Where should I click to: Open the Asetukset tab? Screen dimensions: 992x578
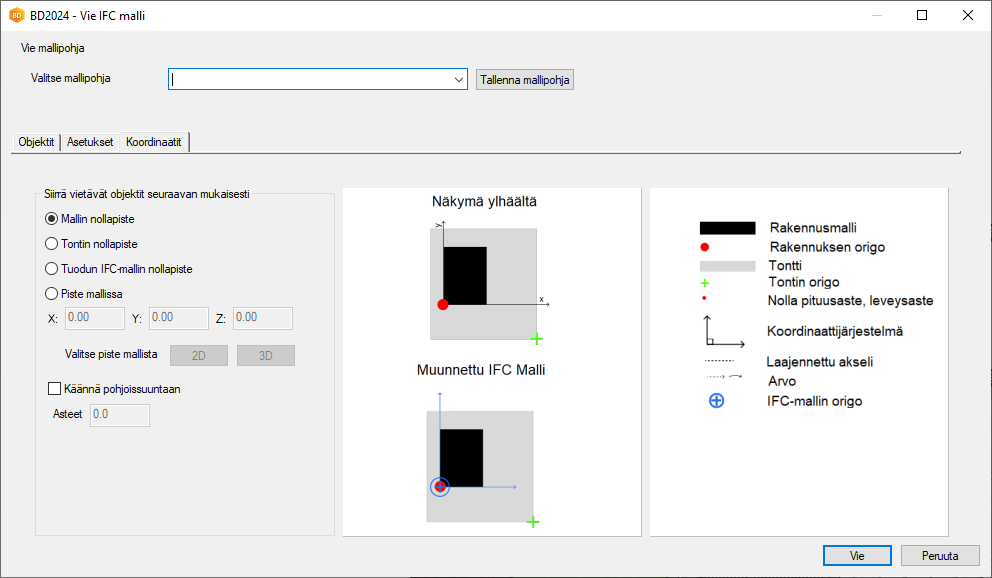coord(90,142)
